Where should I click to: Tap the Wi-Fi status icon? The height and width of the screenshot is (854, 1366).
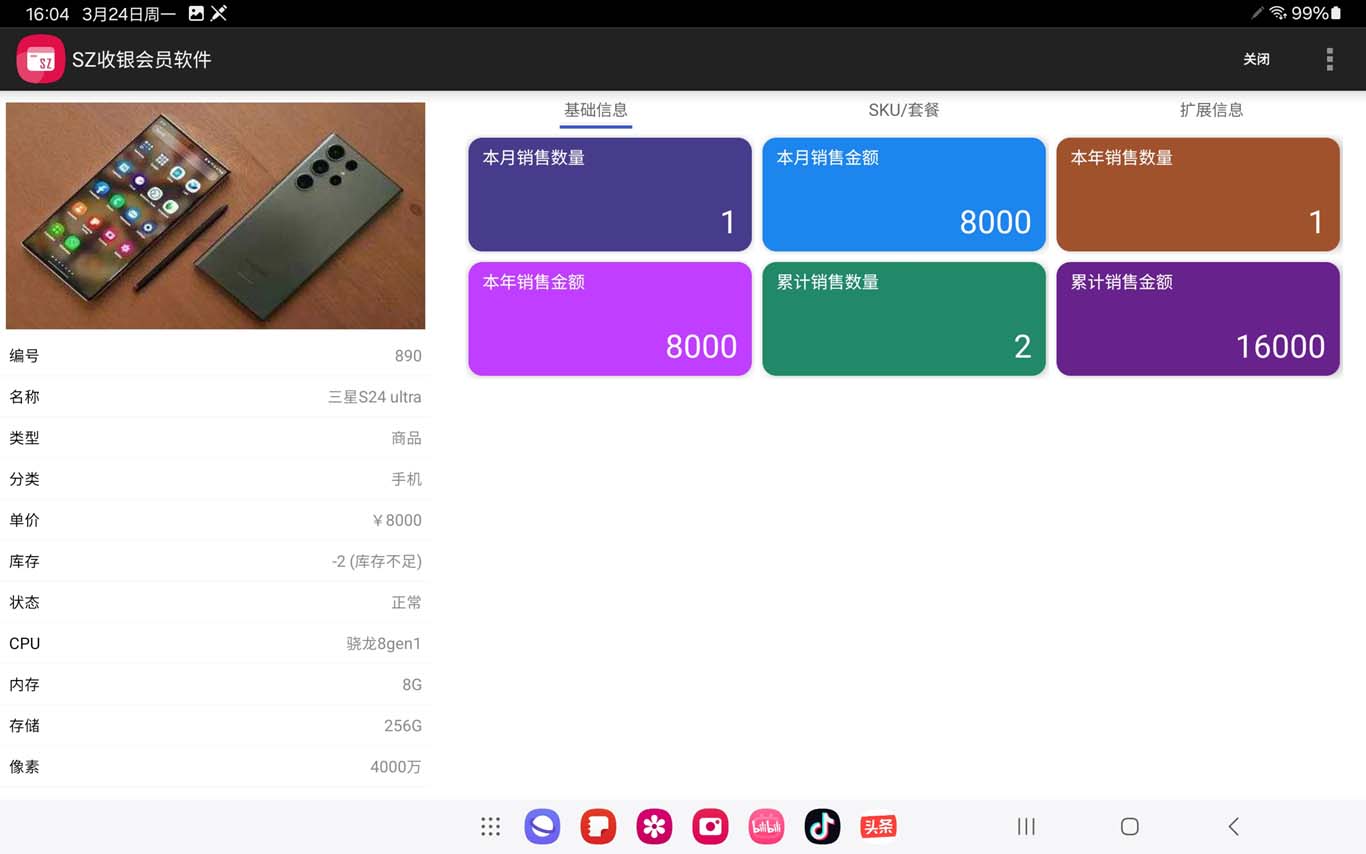[1278, 13]
